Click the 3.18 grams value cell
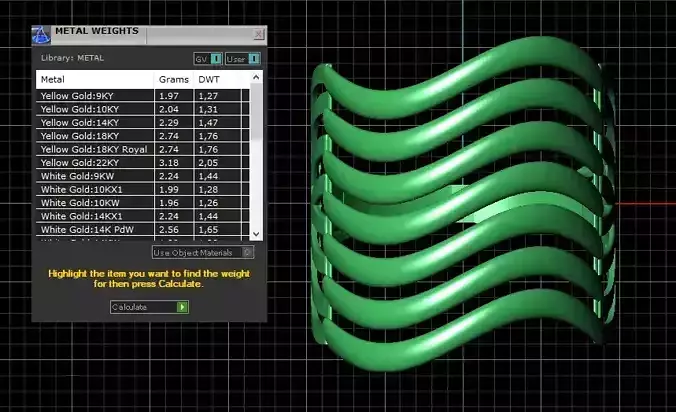Screen dimensions: 676x412 174,162
